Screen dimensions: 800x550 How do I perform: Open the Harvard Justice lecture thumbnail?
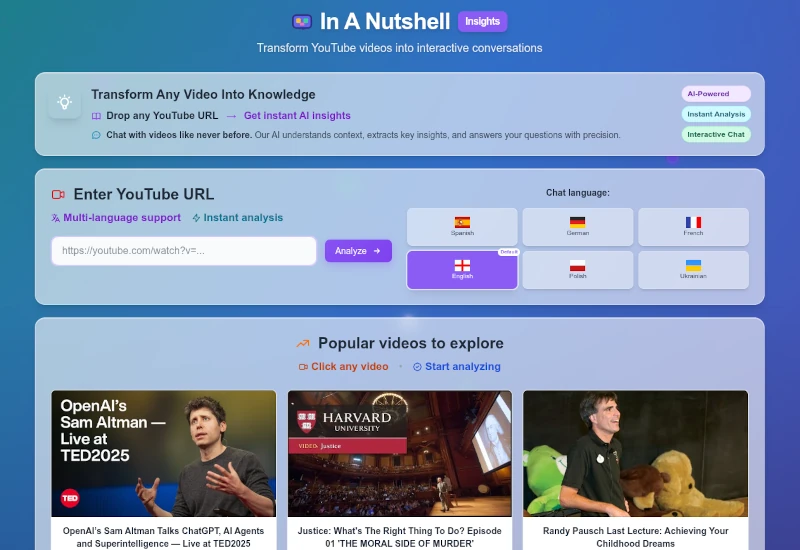click(x=399, y=454)
